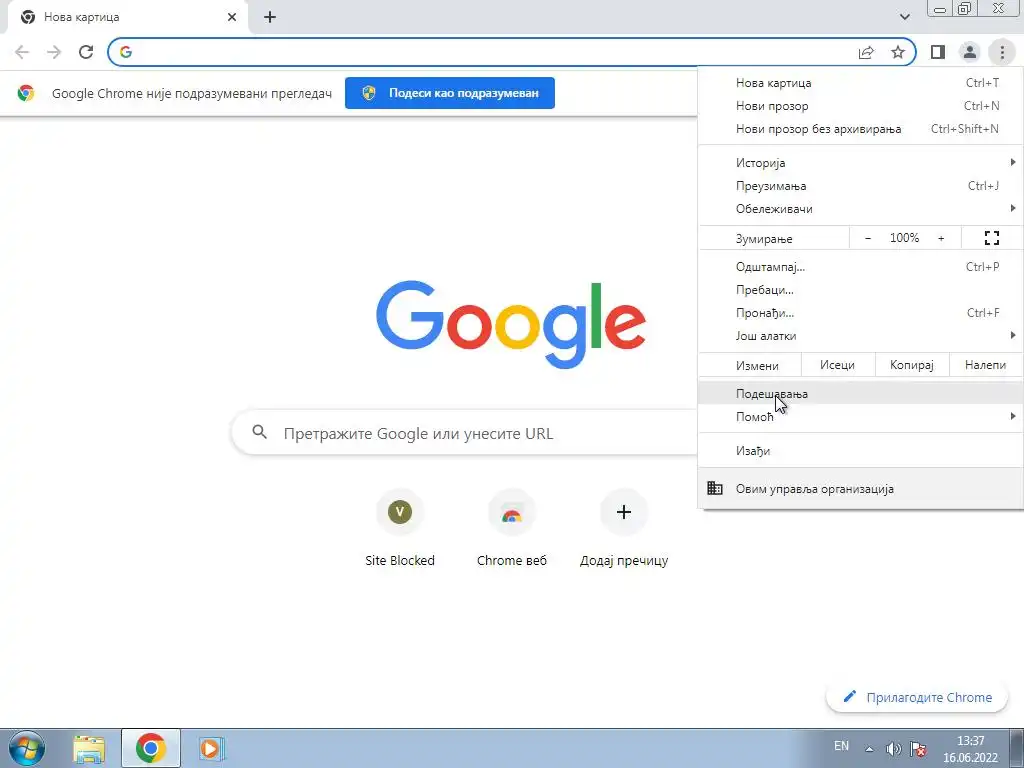Image resolution: width=1024 pixels, height=768 pixels.
Task: Increase zoom with the plus button
Action: [x=941, y=238]
